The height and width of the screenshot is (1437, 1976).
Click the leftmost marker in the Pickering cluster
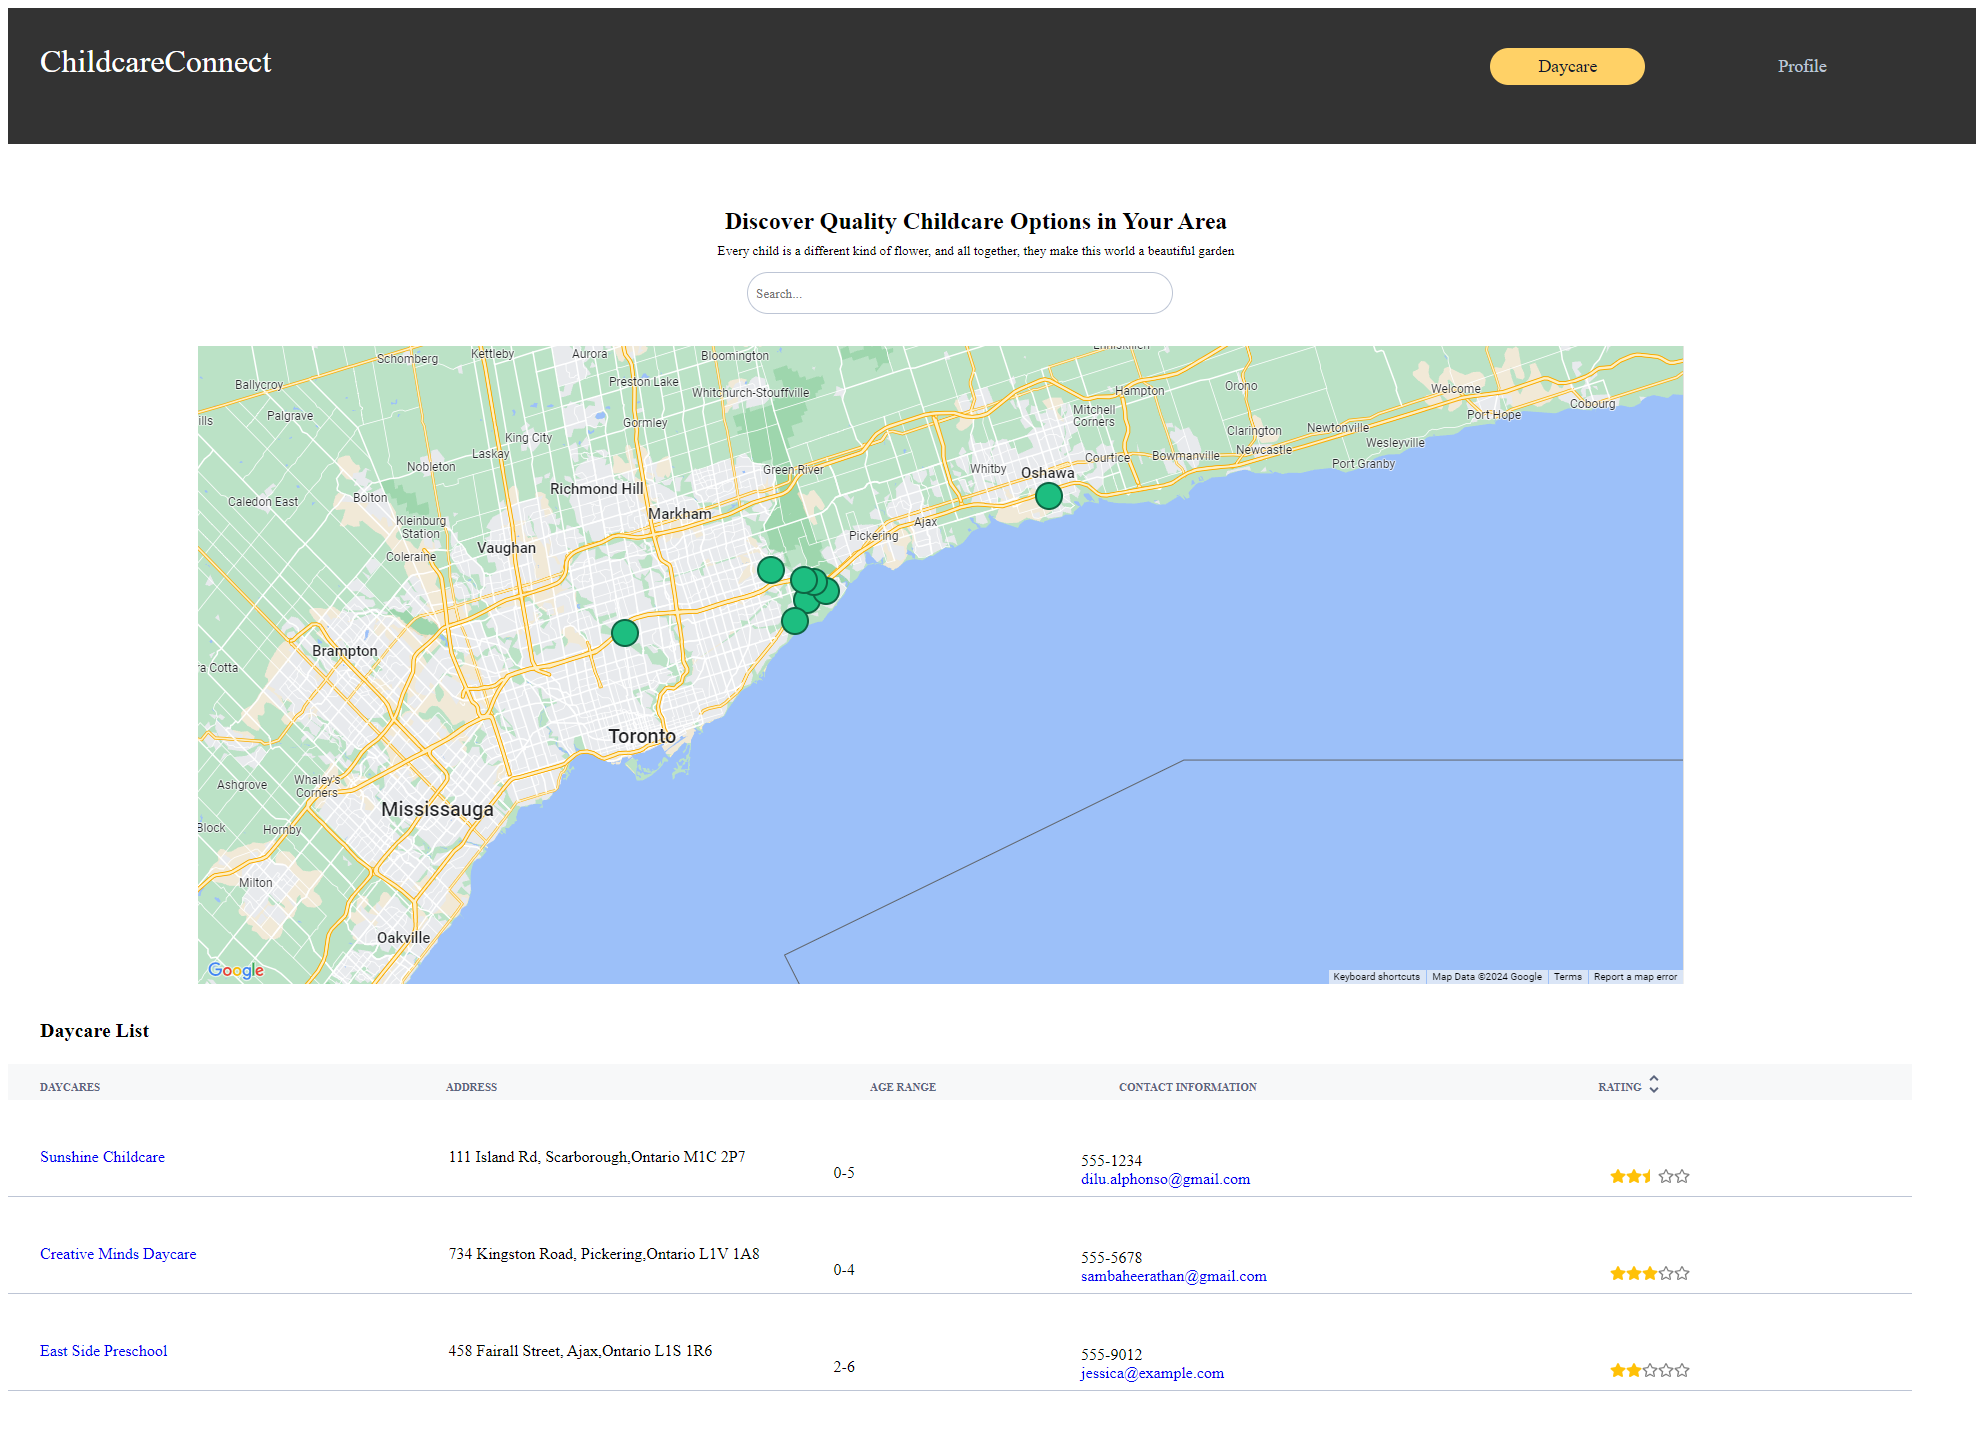770,570
